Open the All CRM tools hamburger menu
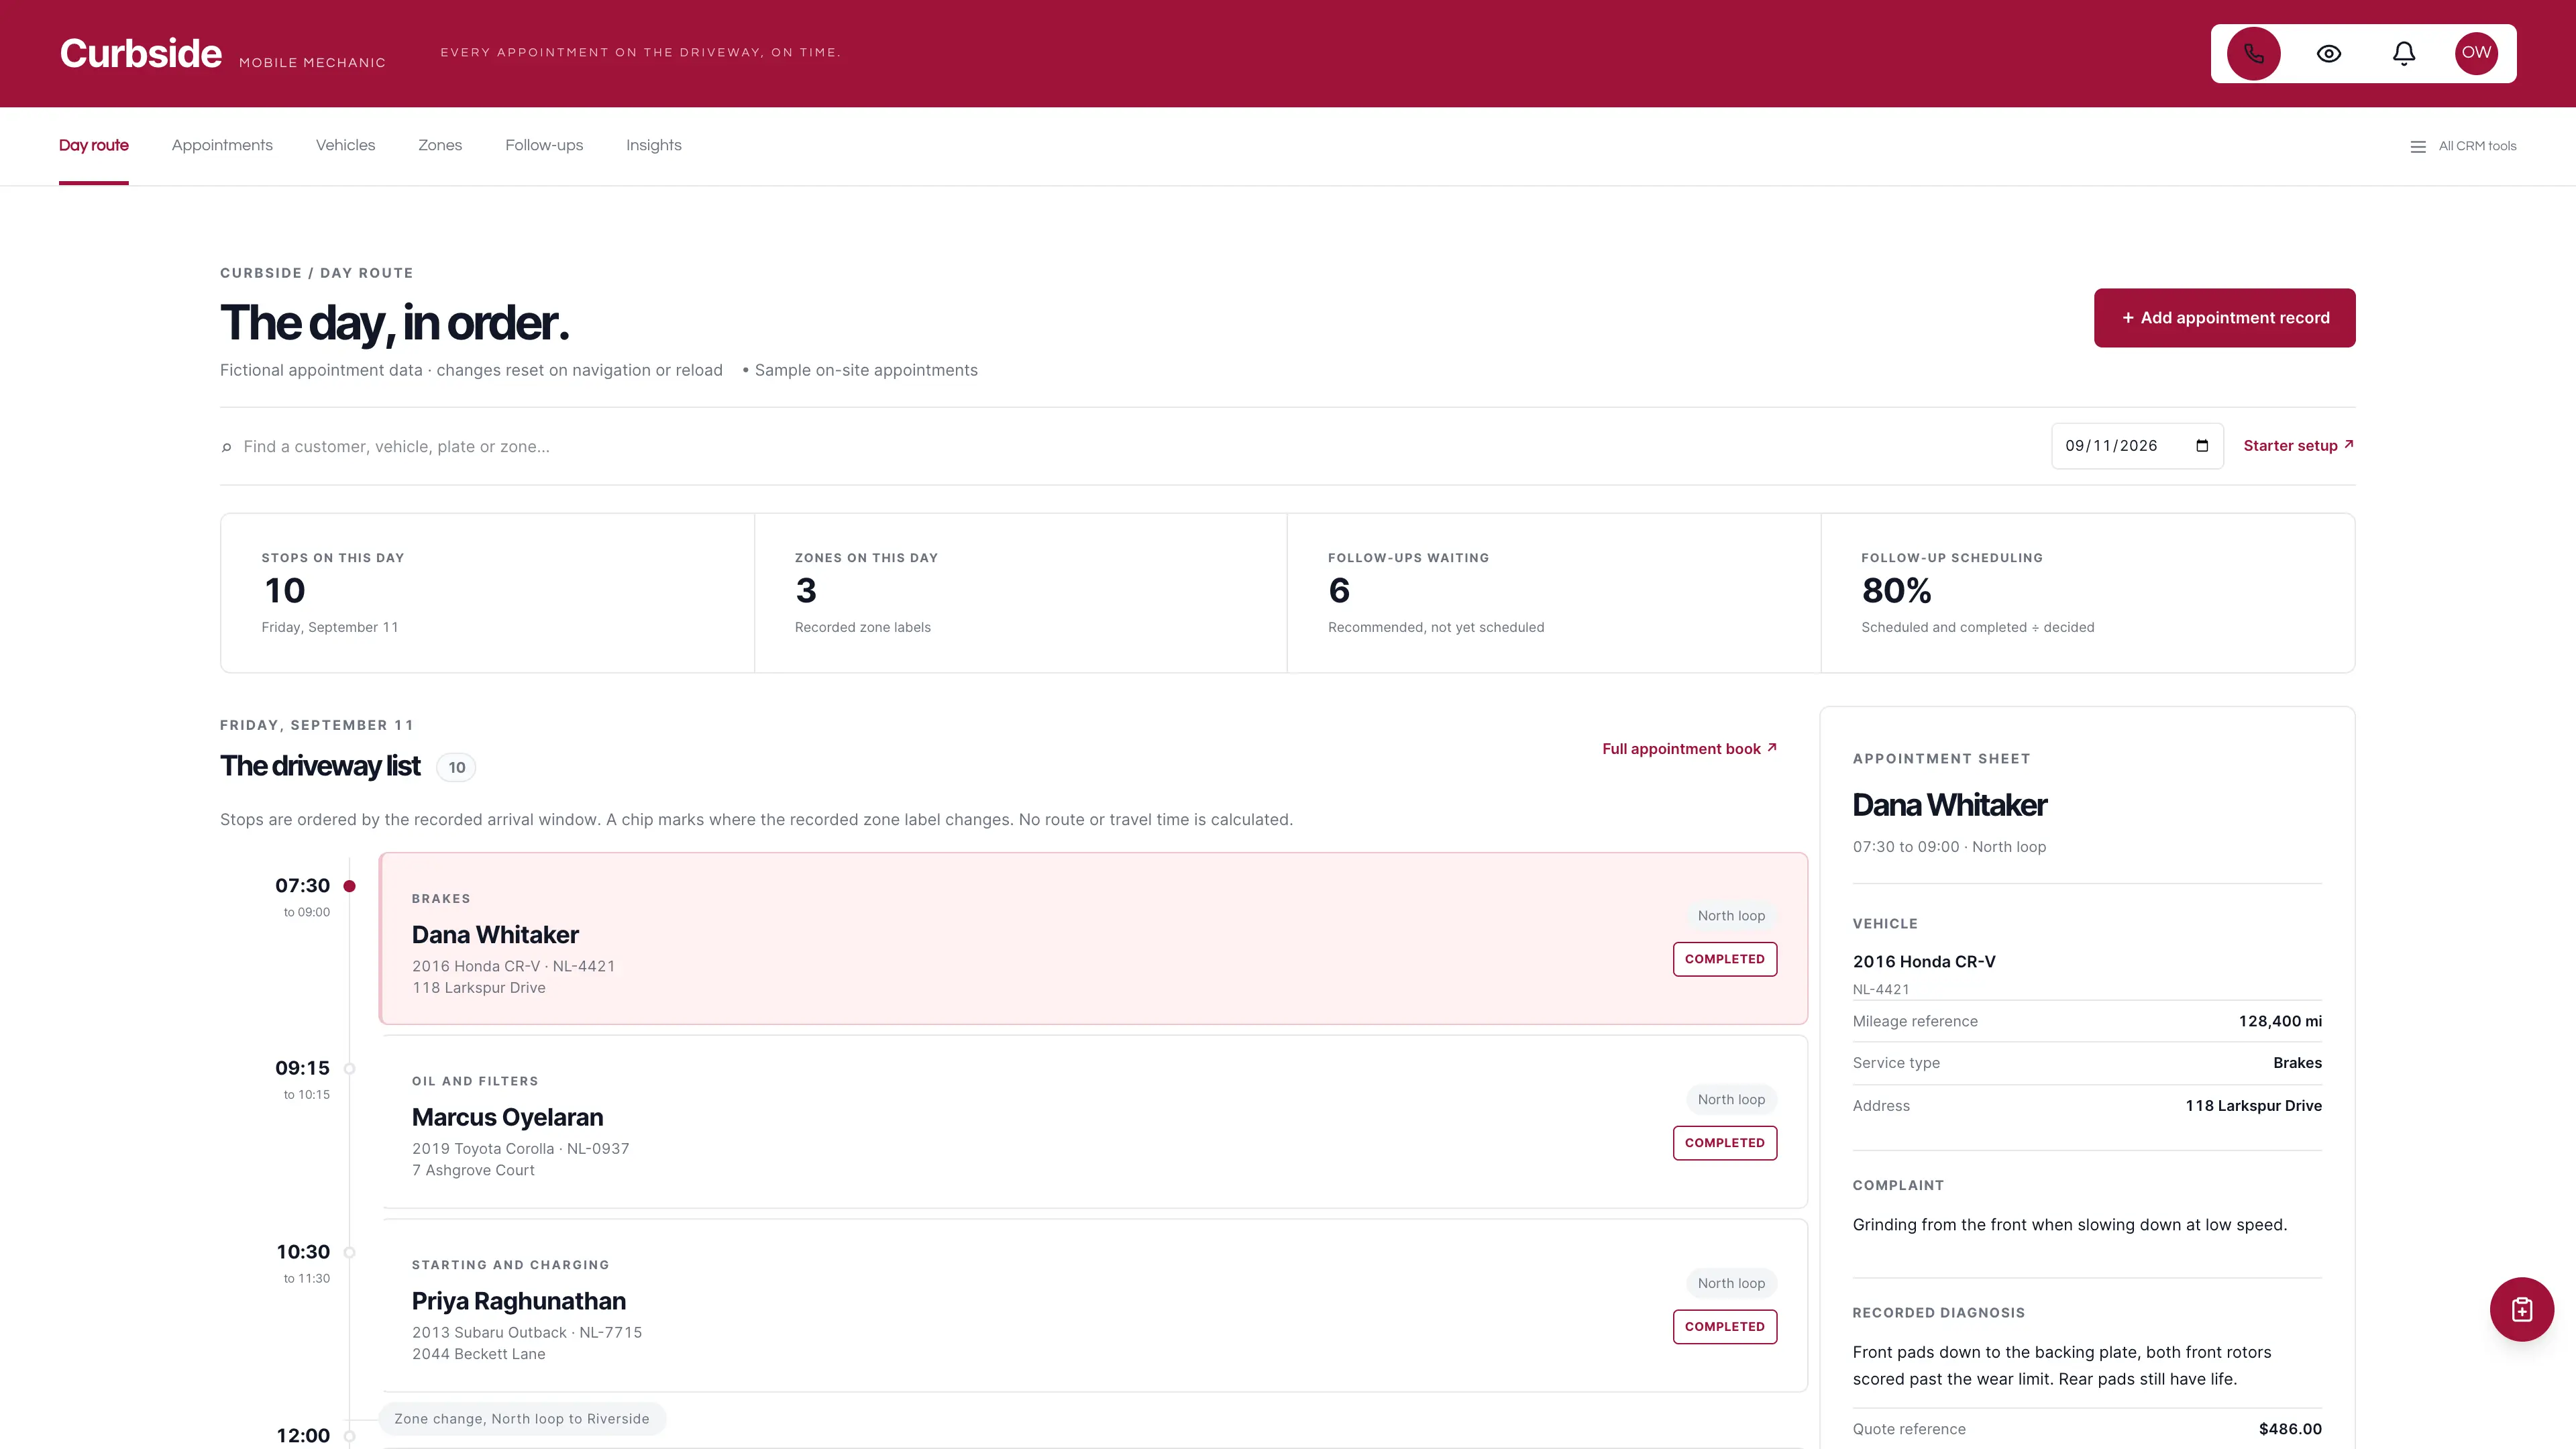Image resolution: width=2576 pixels, height=1449 pixels. pyautogui.click(x=2463, y=146)
